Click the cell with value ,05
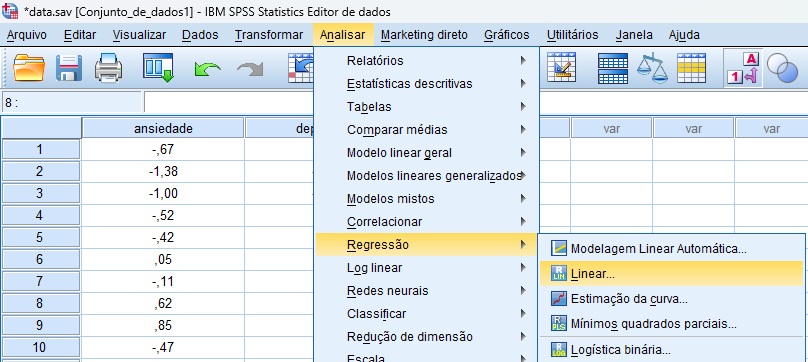808x362 pixels. point(163,260)
